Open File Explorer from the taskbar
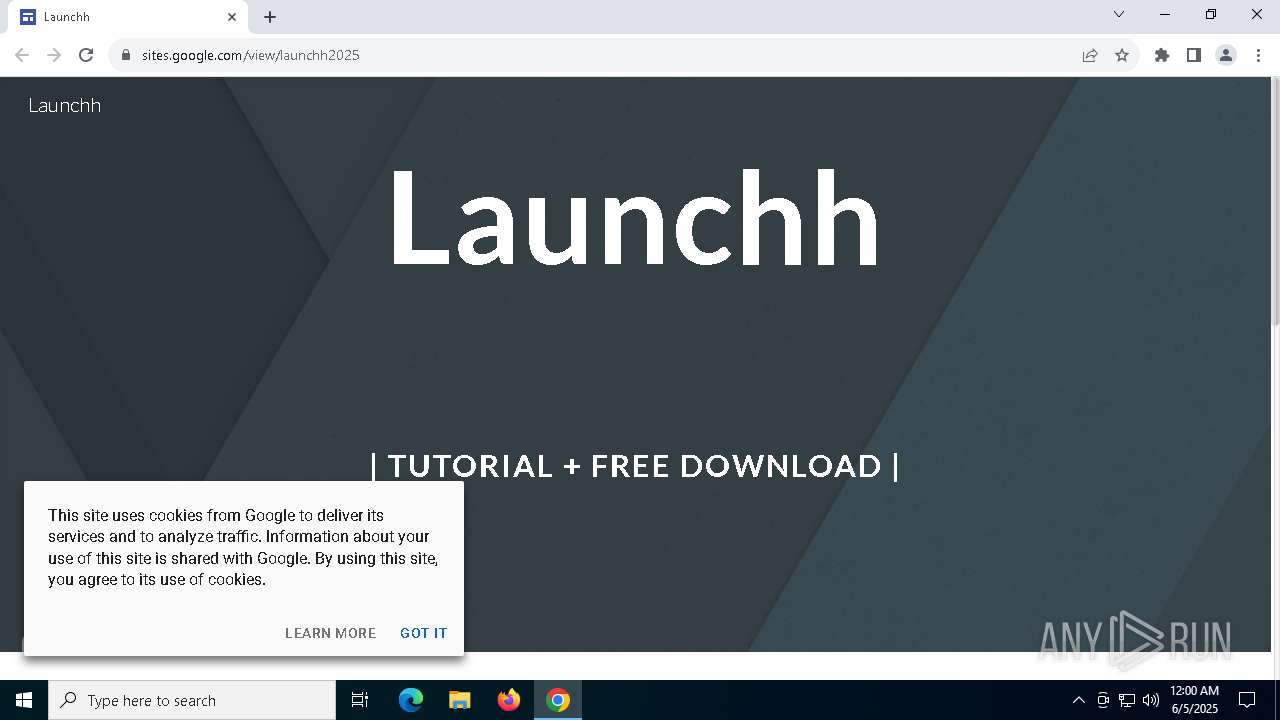This screenshot has height=720, width=1280. [460, 700]
